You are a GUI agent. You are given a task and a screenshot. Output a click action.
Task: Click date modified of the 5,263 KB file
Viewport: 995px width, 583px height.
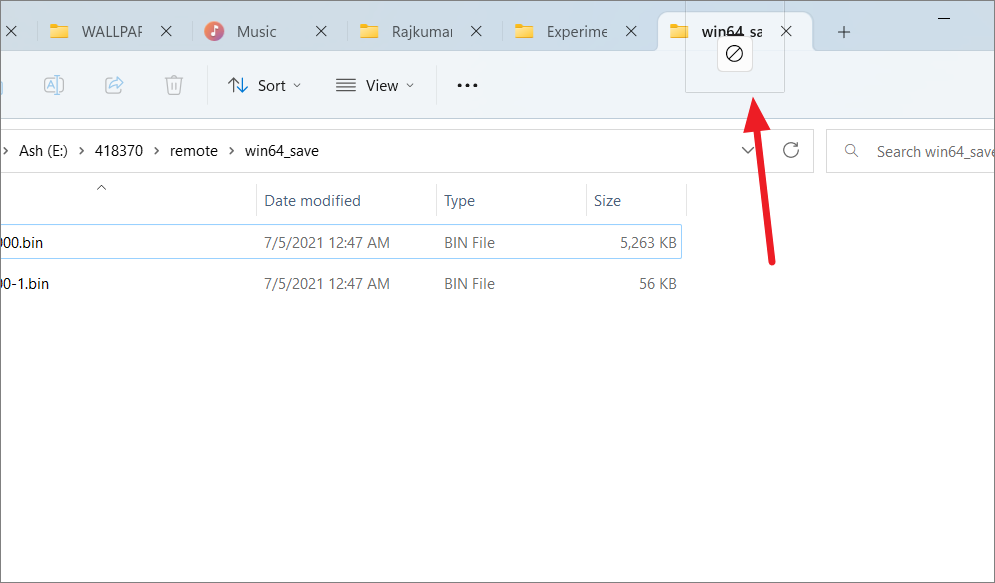[x=327, y=243]
